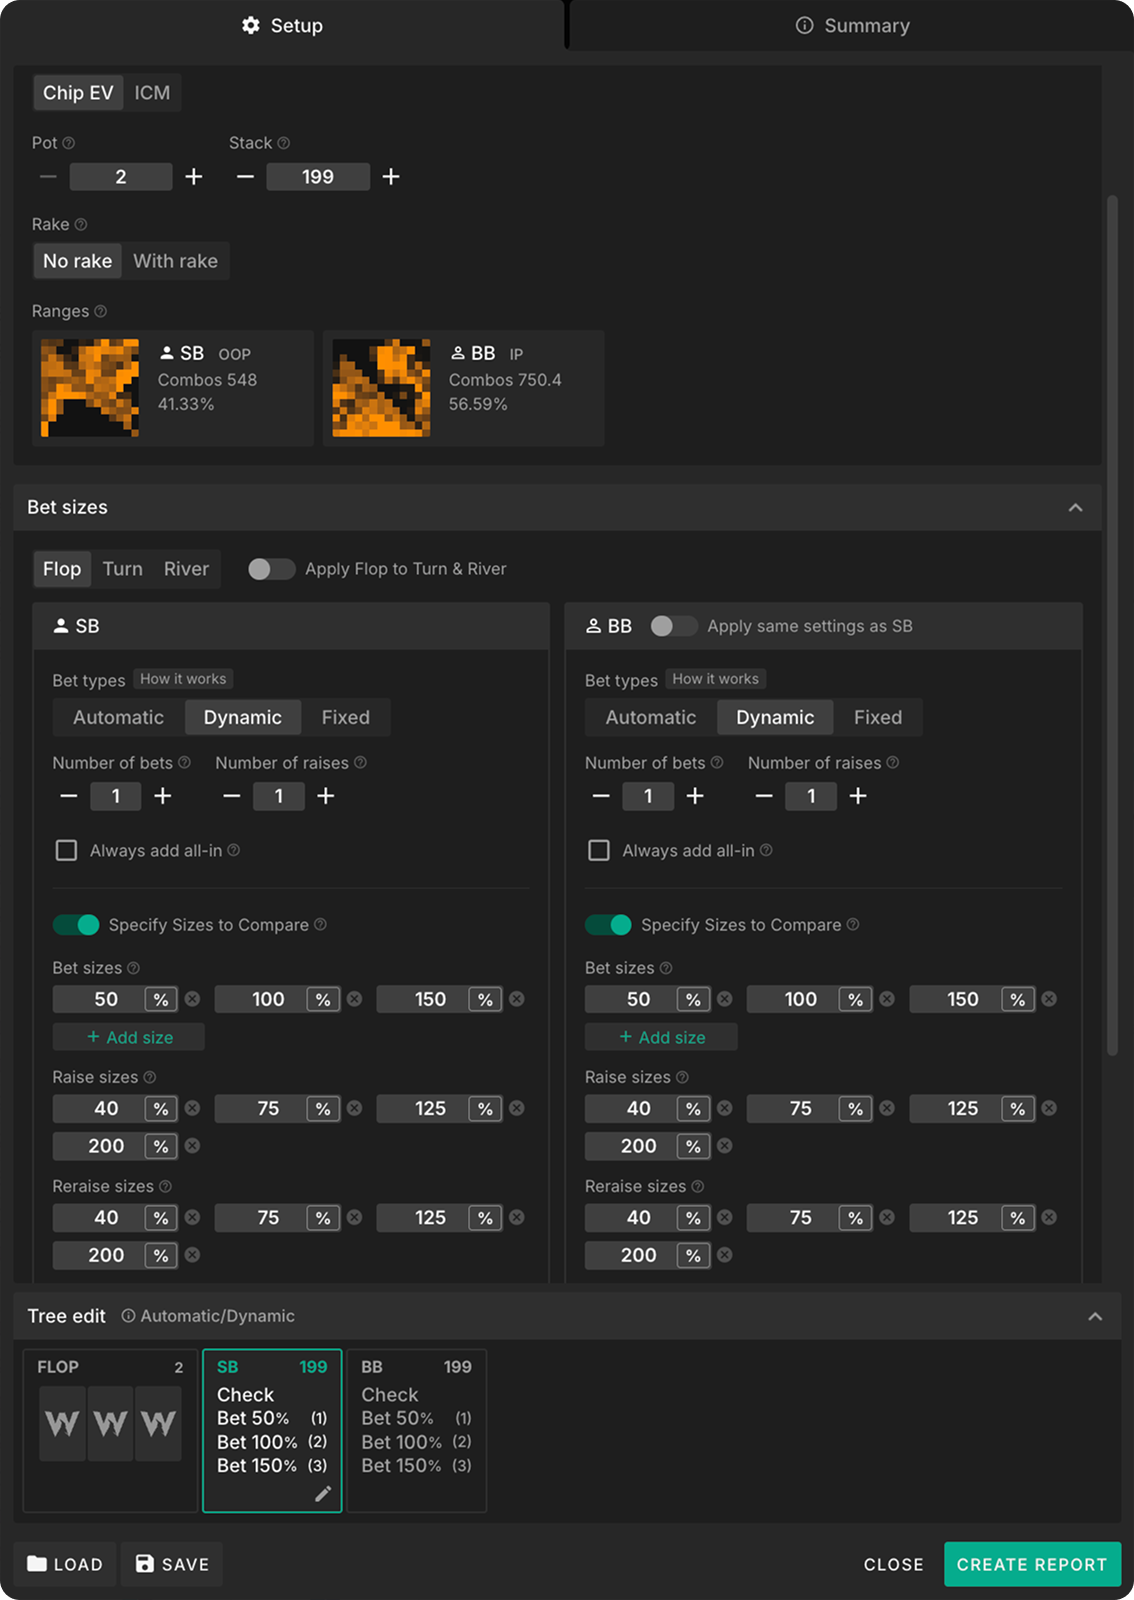The height and width of the screenshot is (1600, 1134).
Task: Open the Tree edit info icon
Action: [x=128, y=1316]
